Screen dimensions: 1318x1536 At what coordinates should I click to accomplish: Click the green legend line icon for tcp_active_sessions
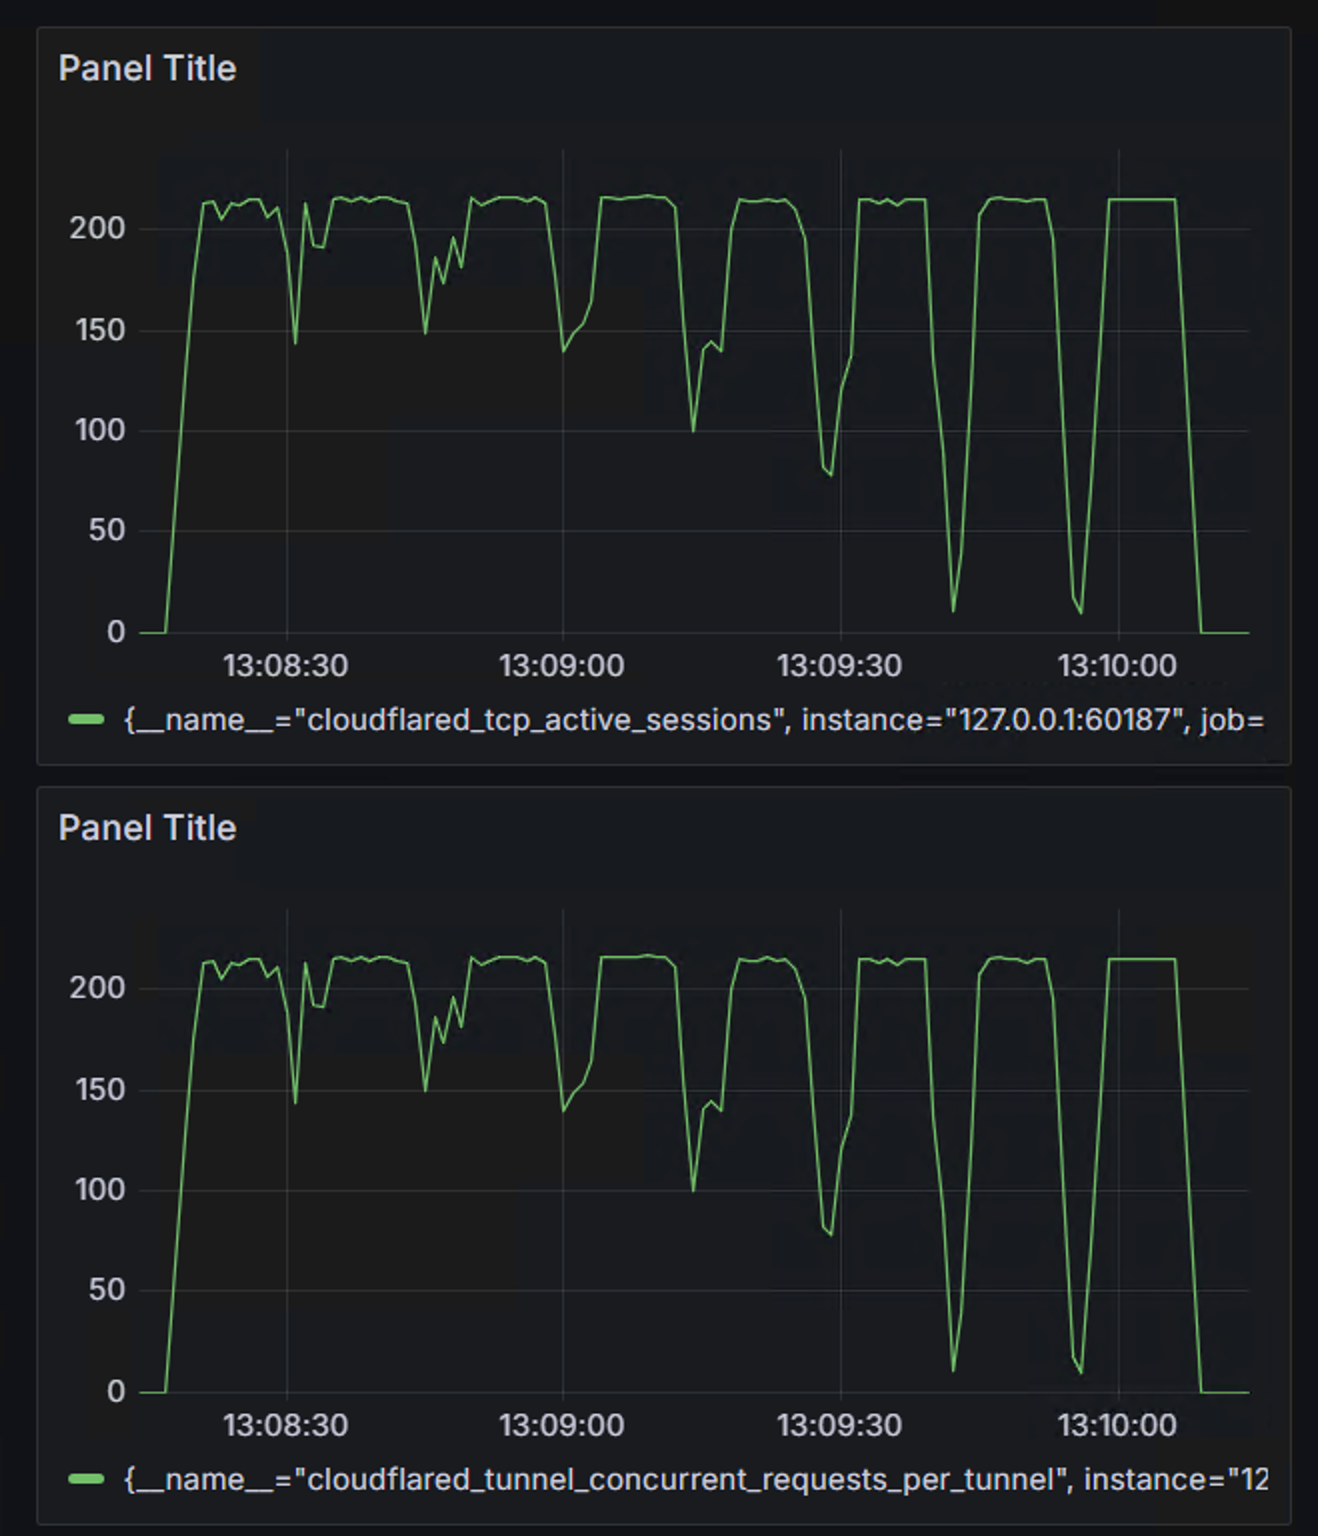click(x=88, y=719)
